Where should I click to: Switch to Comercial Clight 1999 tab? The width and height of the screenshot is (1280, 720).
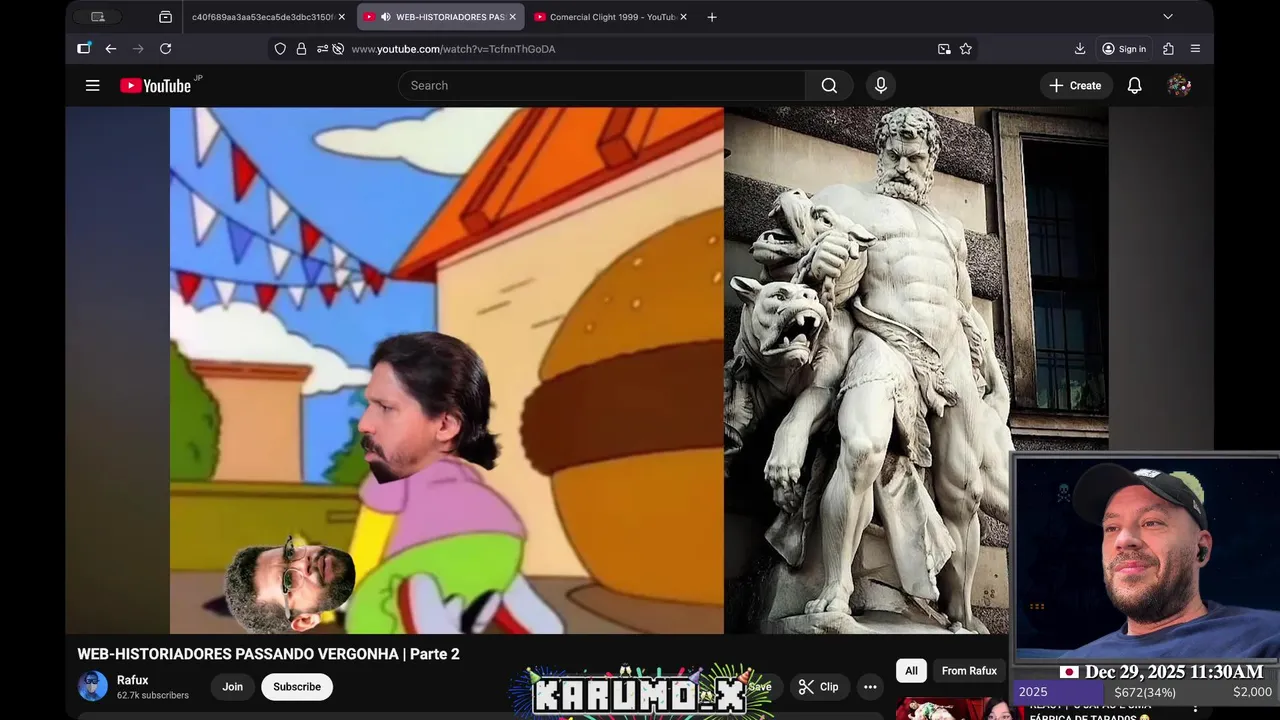(610, 17)
